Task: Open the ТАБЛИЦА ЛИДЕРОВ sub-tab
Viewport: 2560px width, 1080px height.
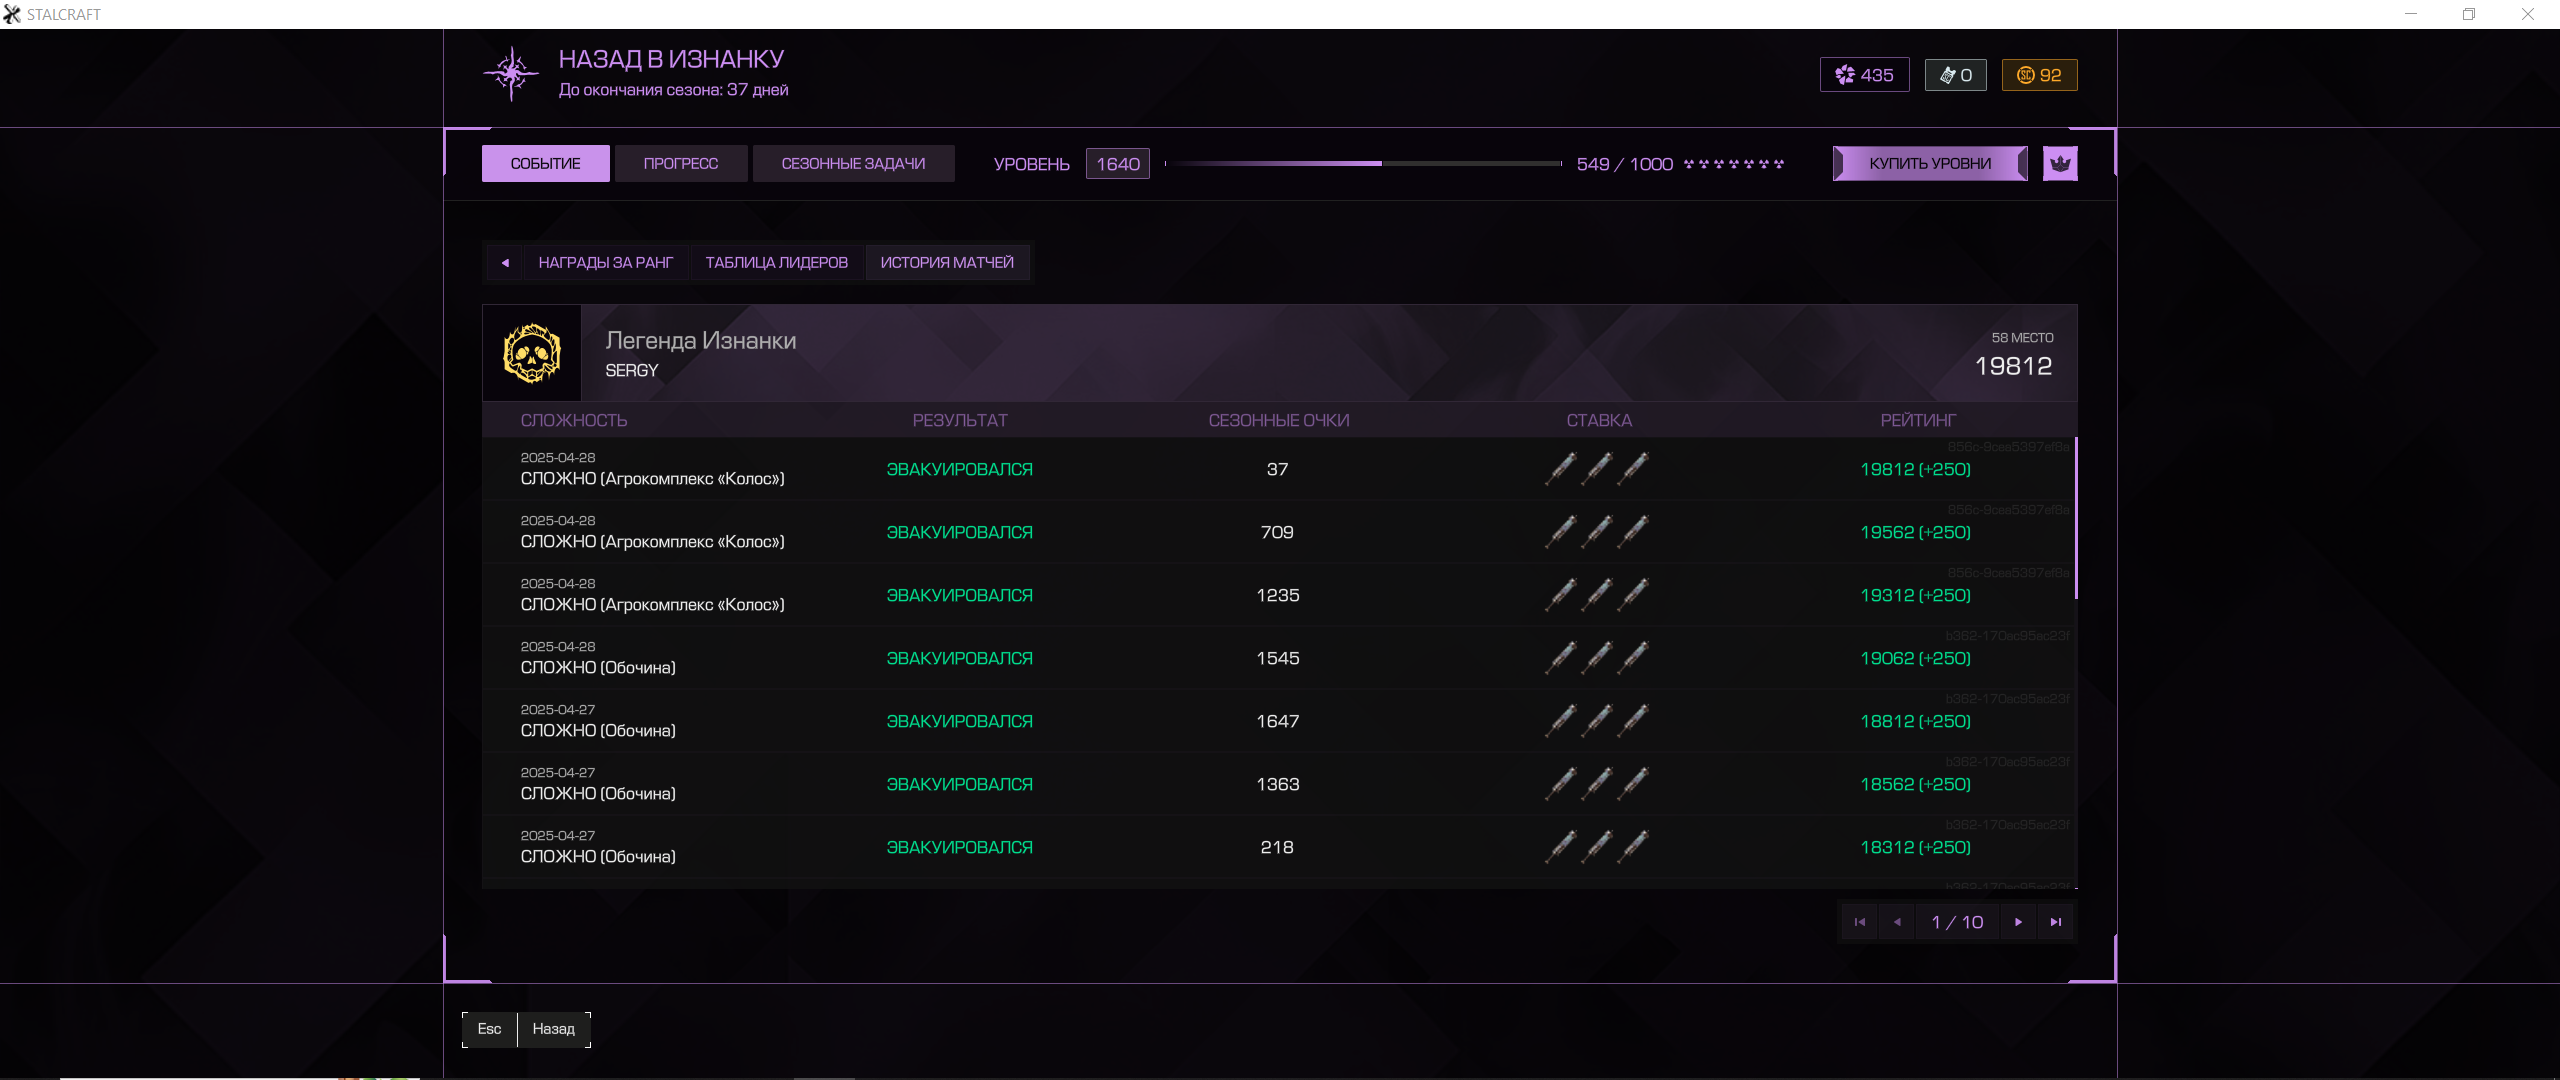Action: tap(776, 263)
